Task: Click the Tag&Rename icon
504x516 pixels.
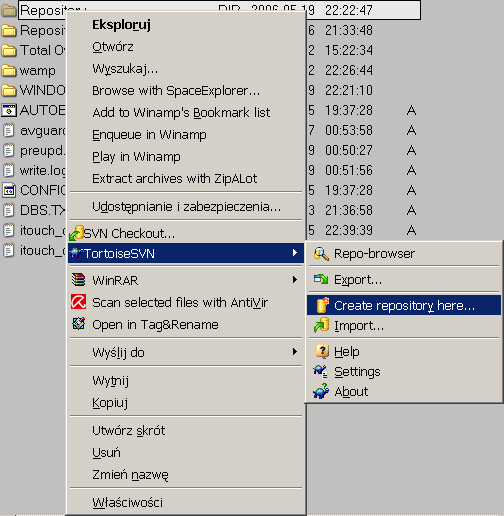Action: (x=78, y=323)
